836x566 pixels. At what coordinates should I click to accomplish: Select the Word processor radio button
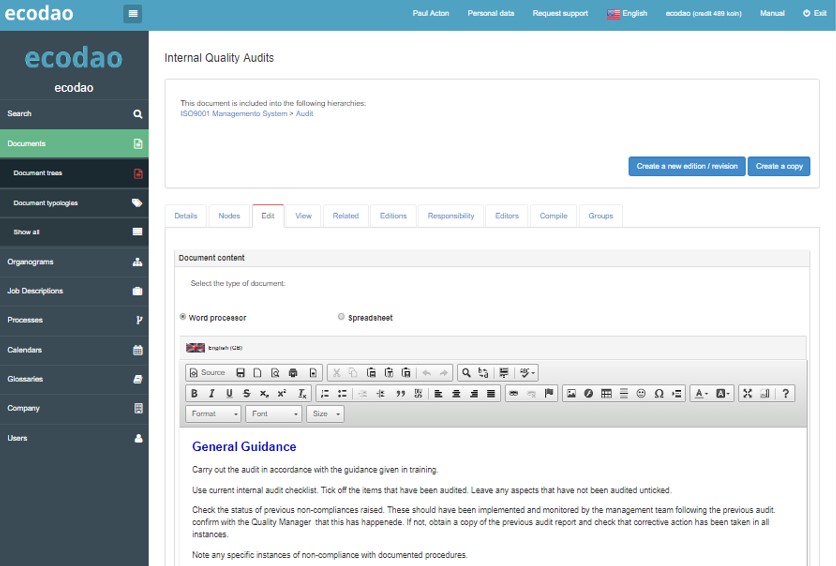[183, 317]
